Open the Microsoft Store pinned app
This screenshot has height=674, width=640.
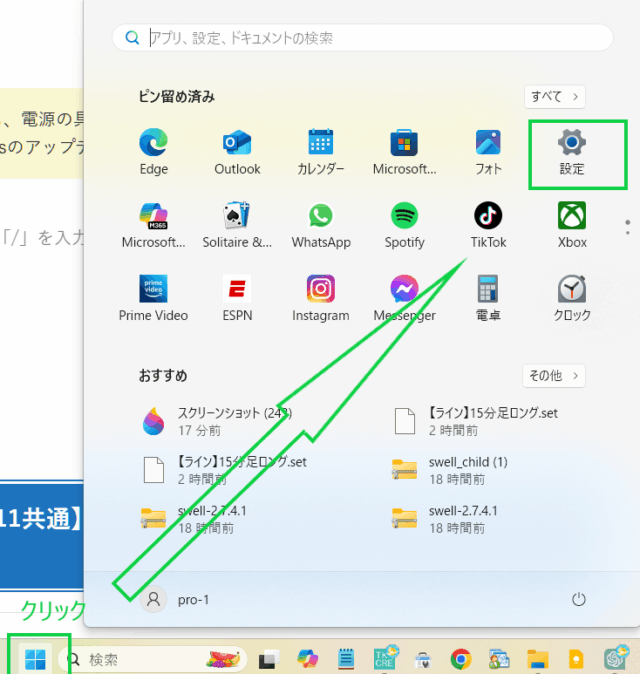tap(404, 151)
